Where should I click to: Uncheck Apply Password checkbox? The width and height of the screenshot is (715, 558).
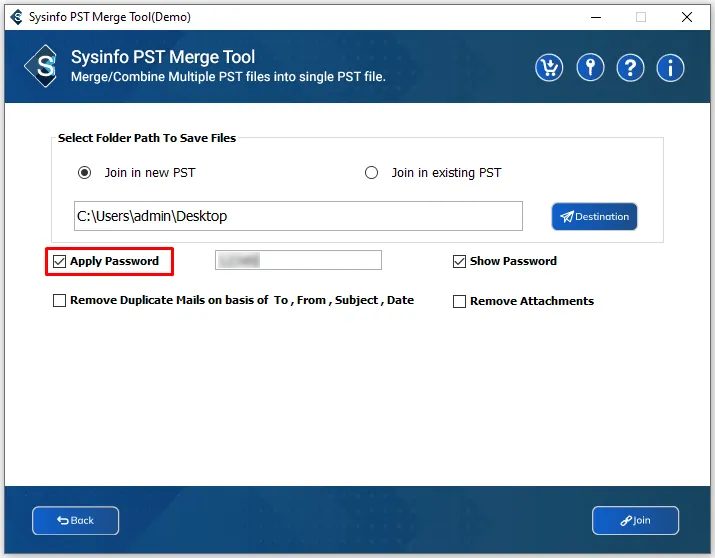59,261
